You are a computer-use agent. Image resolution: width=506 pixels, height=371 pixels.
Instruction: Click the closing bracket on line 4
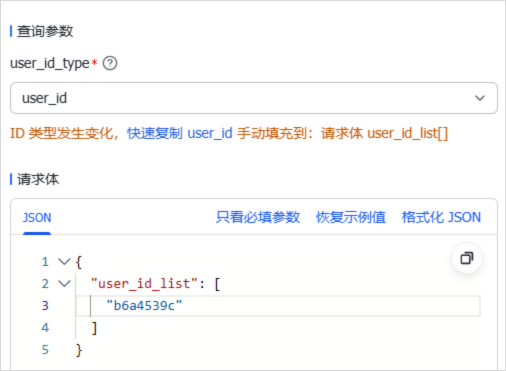click(95, 328)
